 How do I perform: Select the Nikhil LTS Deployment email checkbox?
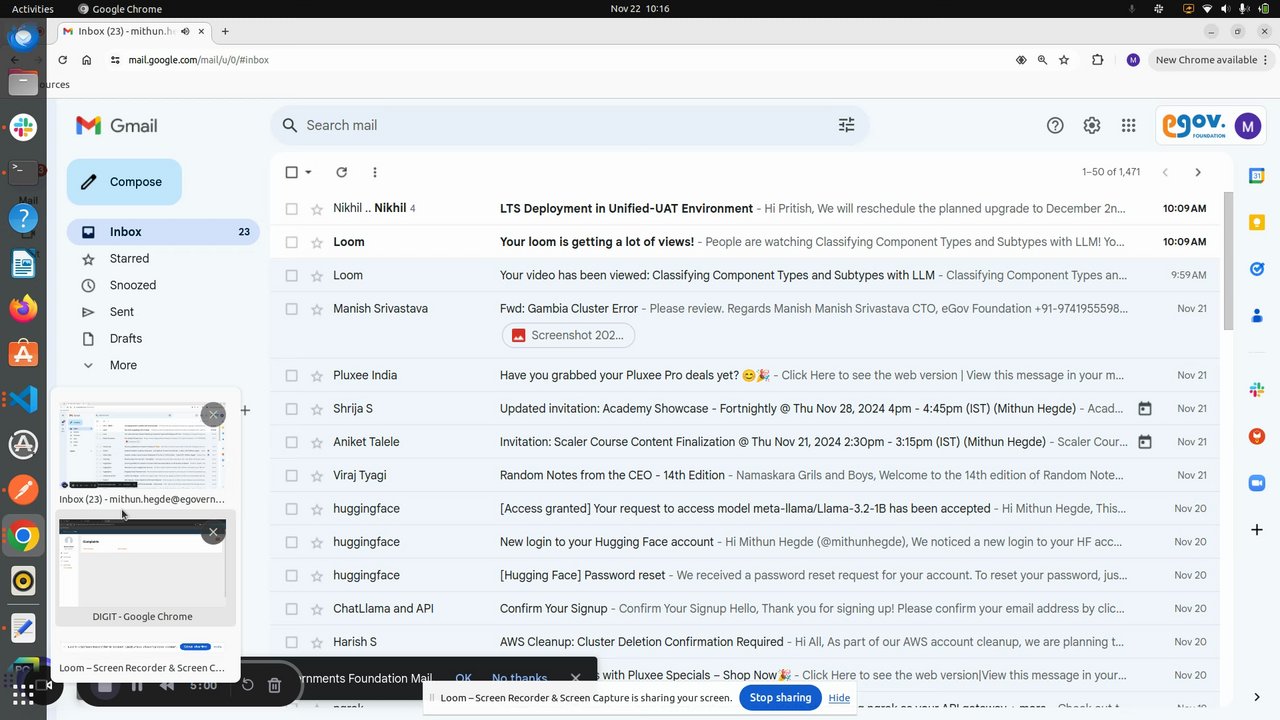click(291, 209)
